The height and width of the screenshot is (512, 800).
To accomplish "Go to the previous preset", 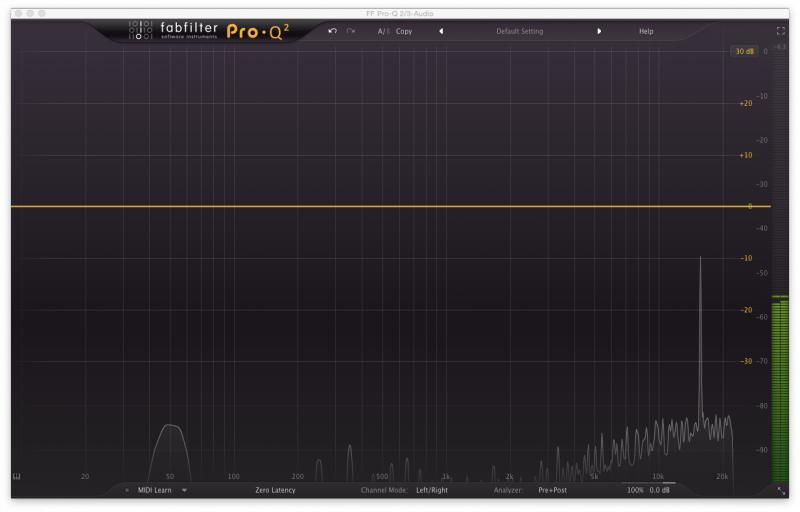I will coord(441,31).
